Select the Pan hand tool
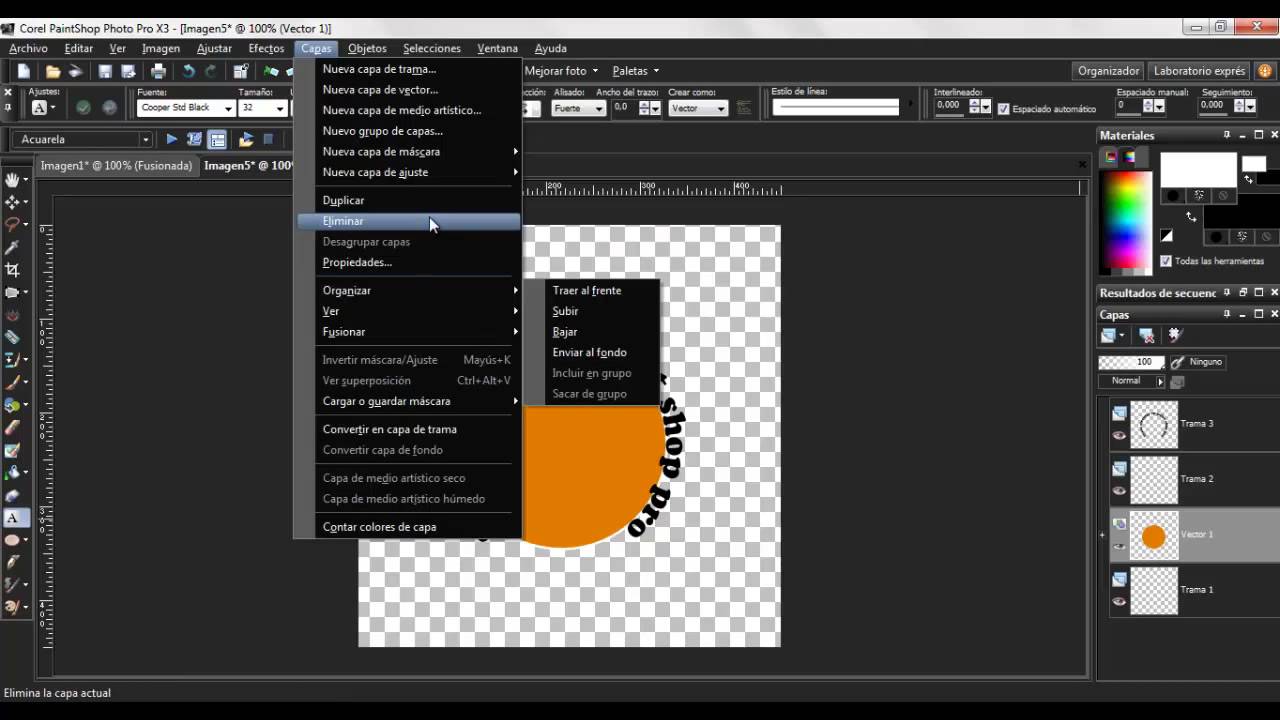This screenshot has height=720, width=1280. tap(13, 180)
